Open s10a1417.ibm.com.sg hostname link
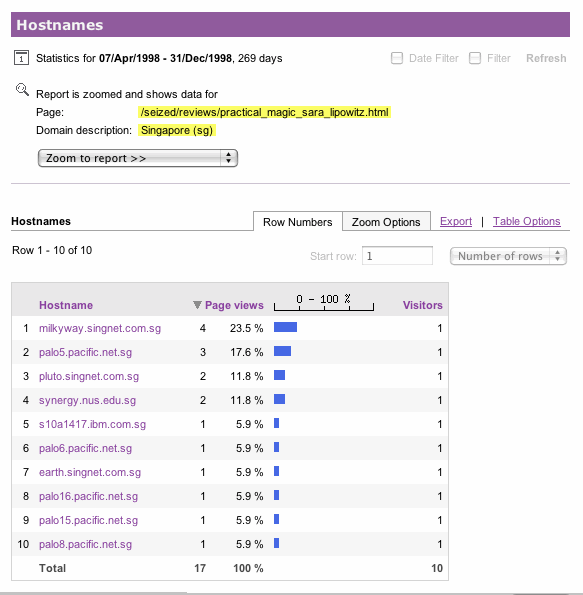Screen dimensions: 583x595 [x=92, y=424]
